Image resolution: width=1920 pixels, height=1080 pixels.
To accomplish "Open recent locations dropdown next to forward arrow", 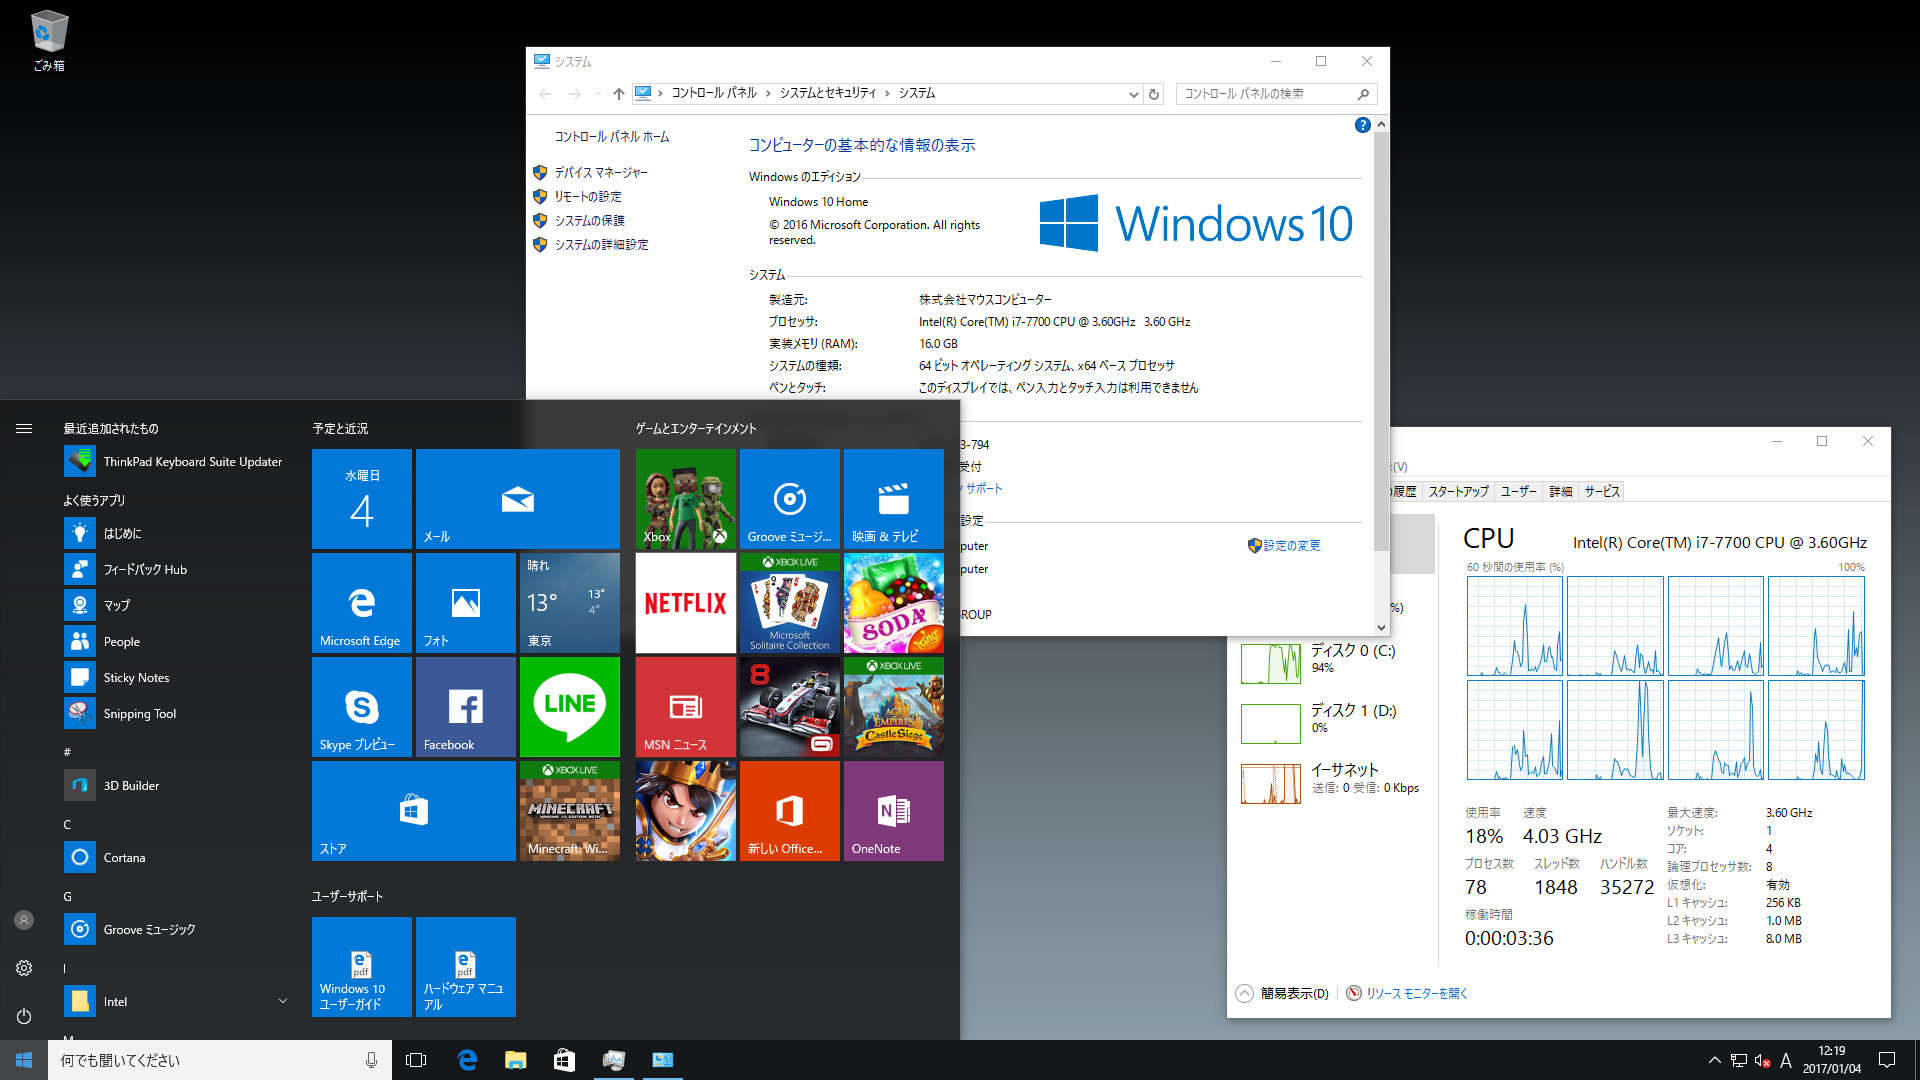I will tap(598, 94).
